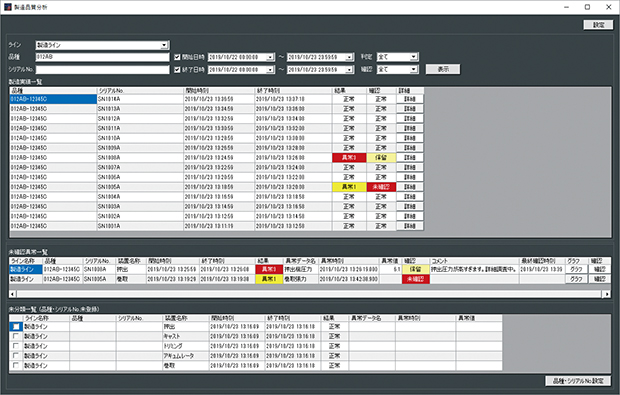The image size is (620, 395).
Task: Click the 設定 settings button
Action: (x=598, y=25)
